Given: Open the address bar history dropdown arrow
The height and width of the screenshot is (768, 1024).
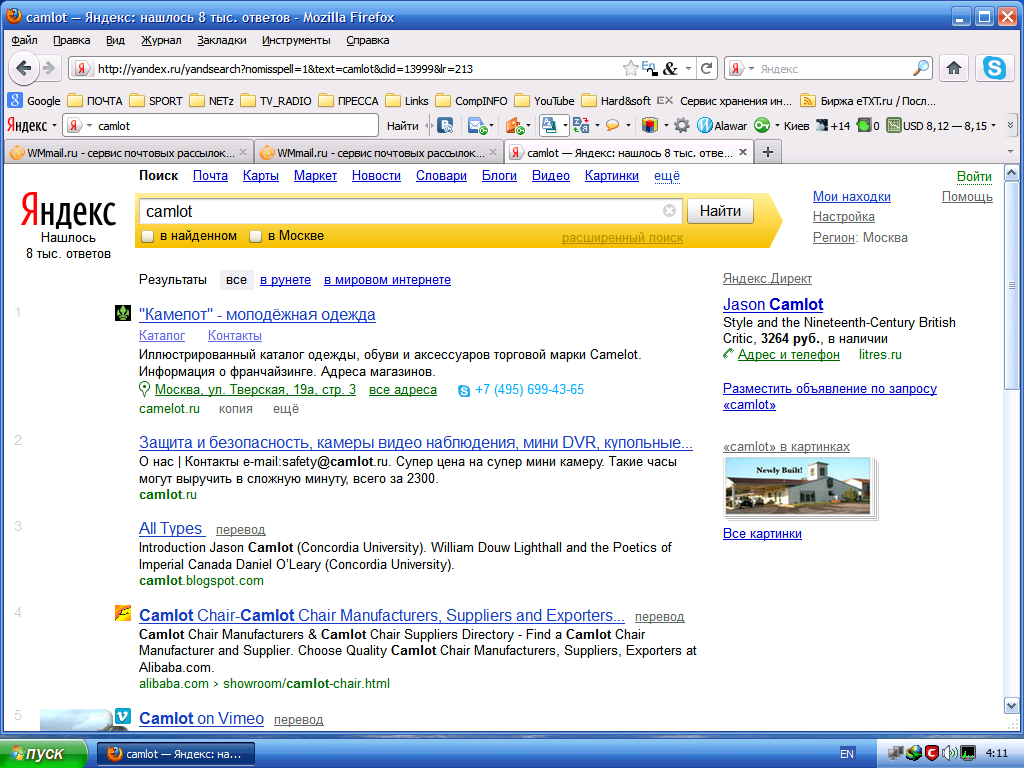Looking at the screenshot, I should 688,68.
